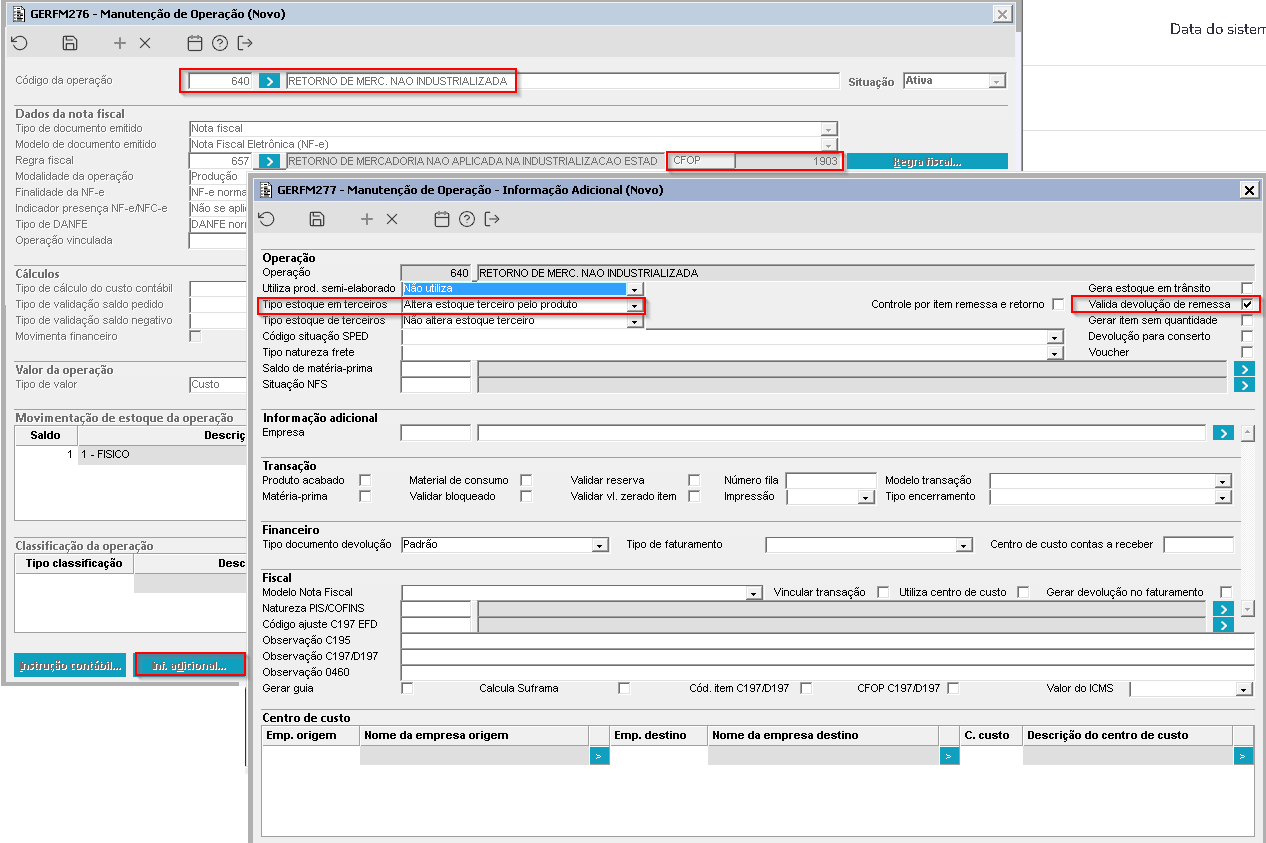Open Tipo encerramento dropdown
This screenshot has width=1266, height=843.
1222,497
